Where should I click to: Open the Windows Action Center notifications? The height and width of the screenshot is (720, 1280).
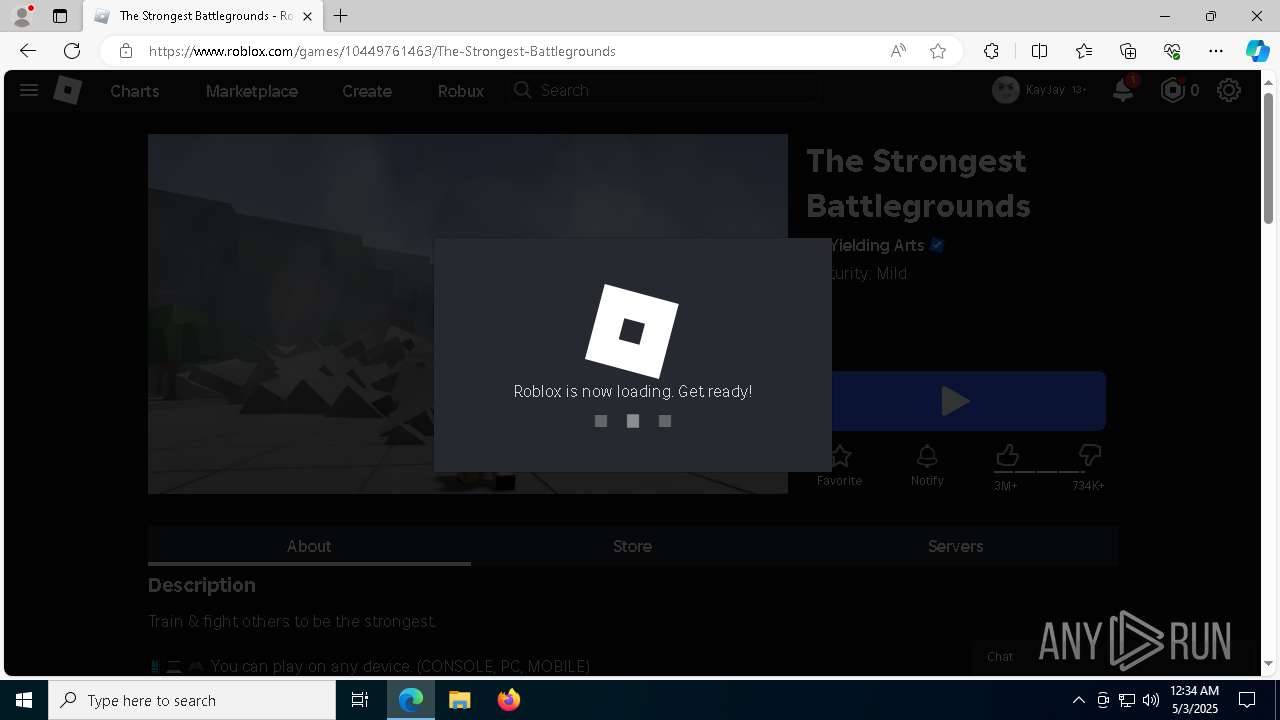tap(1247, 700)
